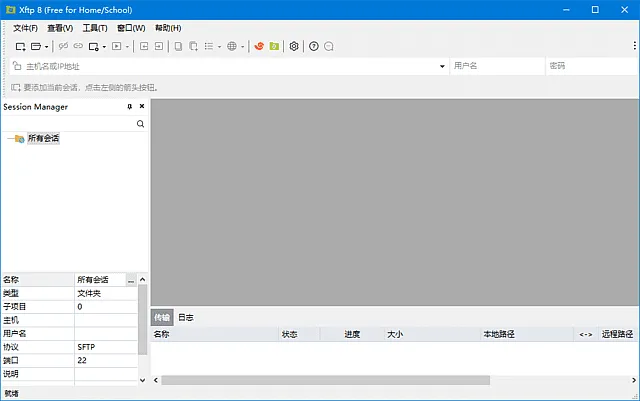The image size is (640, 401).
Task: Open Options with the gear icon
Action: [x=294, y=46]
